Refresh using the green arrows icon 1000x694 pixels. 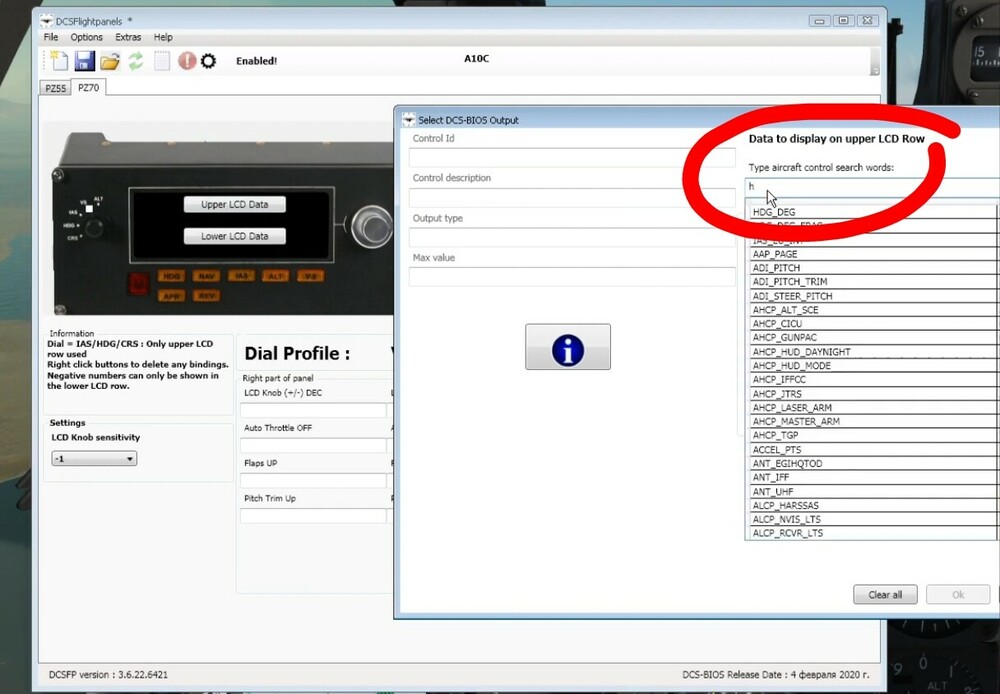[135, 61]
